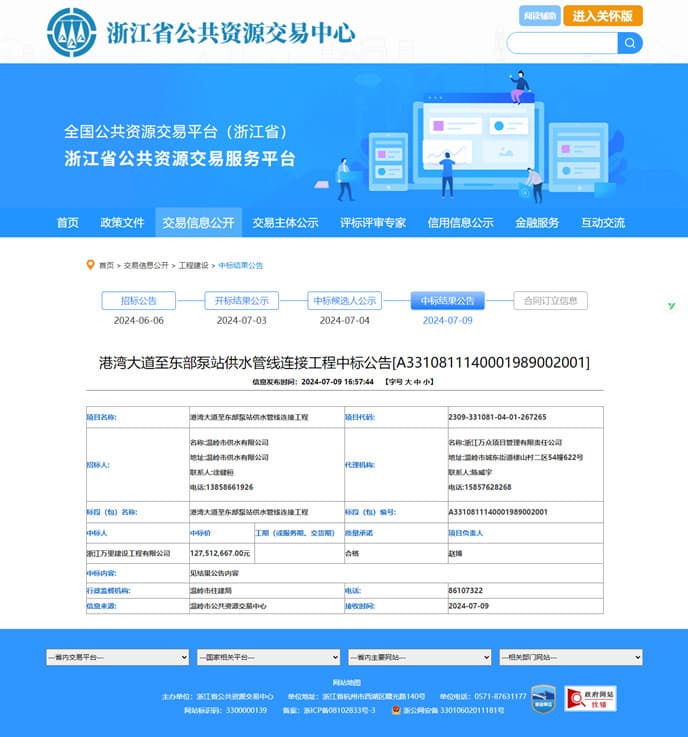Image resolution: width=688 pixels, height=737 pixels.
Task: Click the search magnifier icon
Action: [x=630, y=42]
